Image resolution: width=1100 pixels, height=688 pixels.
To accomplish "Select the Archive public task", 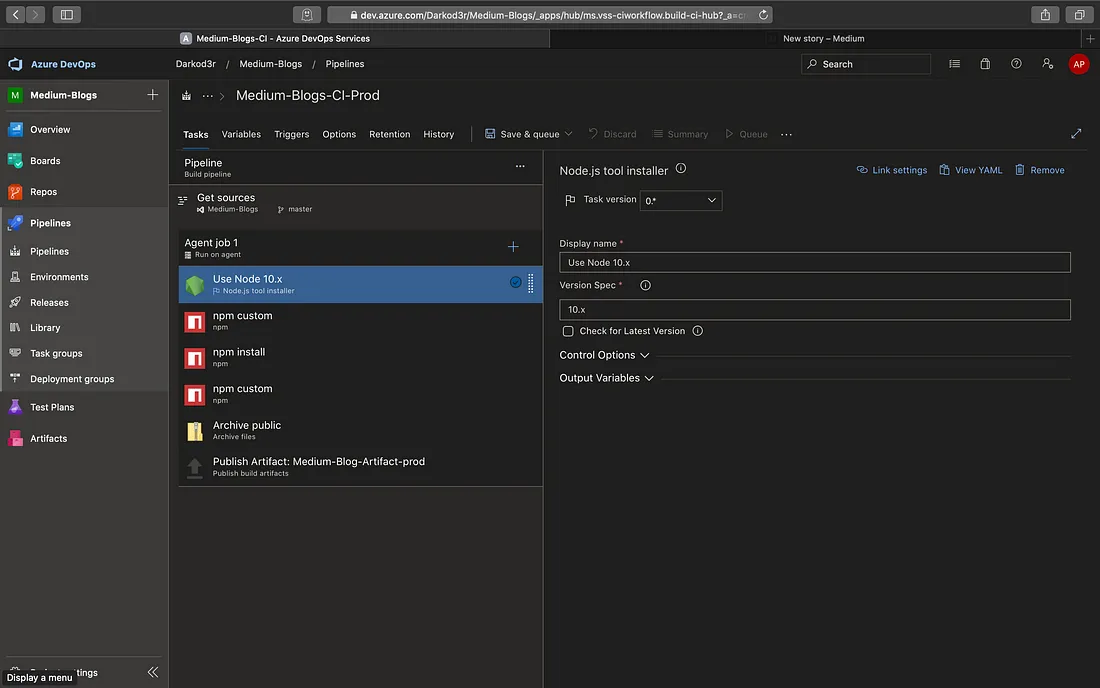I will [x=361, y=430].
